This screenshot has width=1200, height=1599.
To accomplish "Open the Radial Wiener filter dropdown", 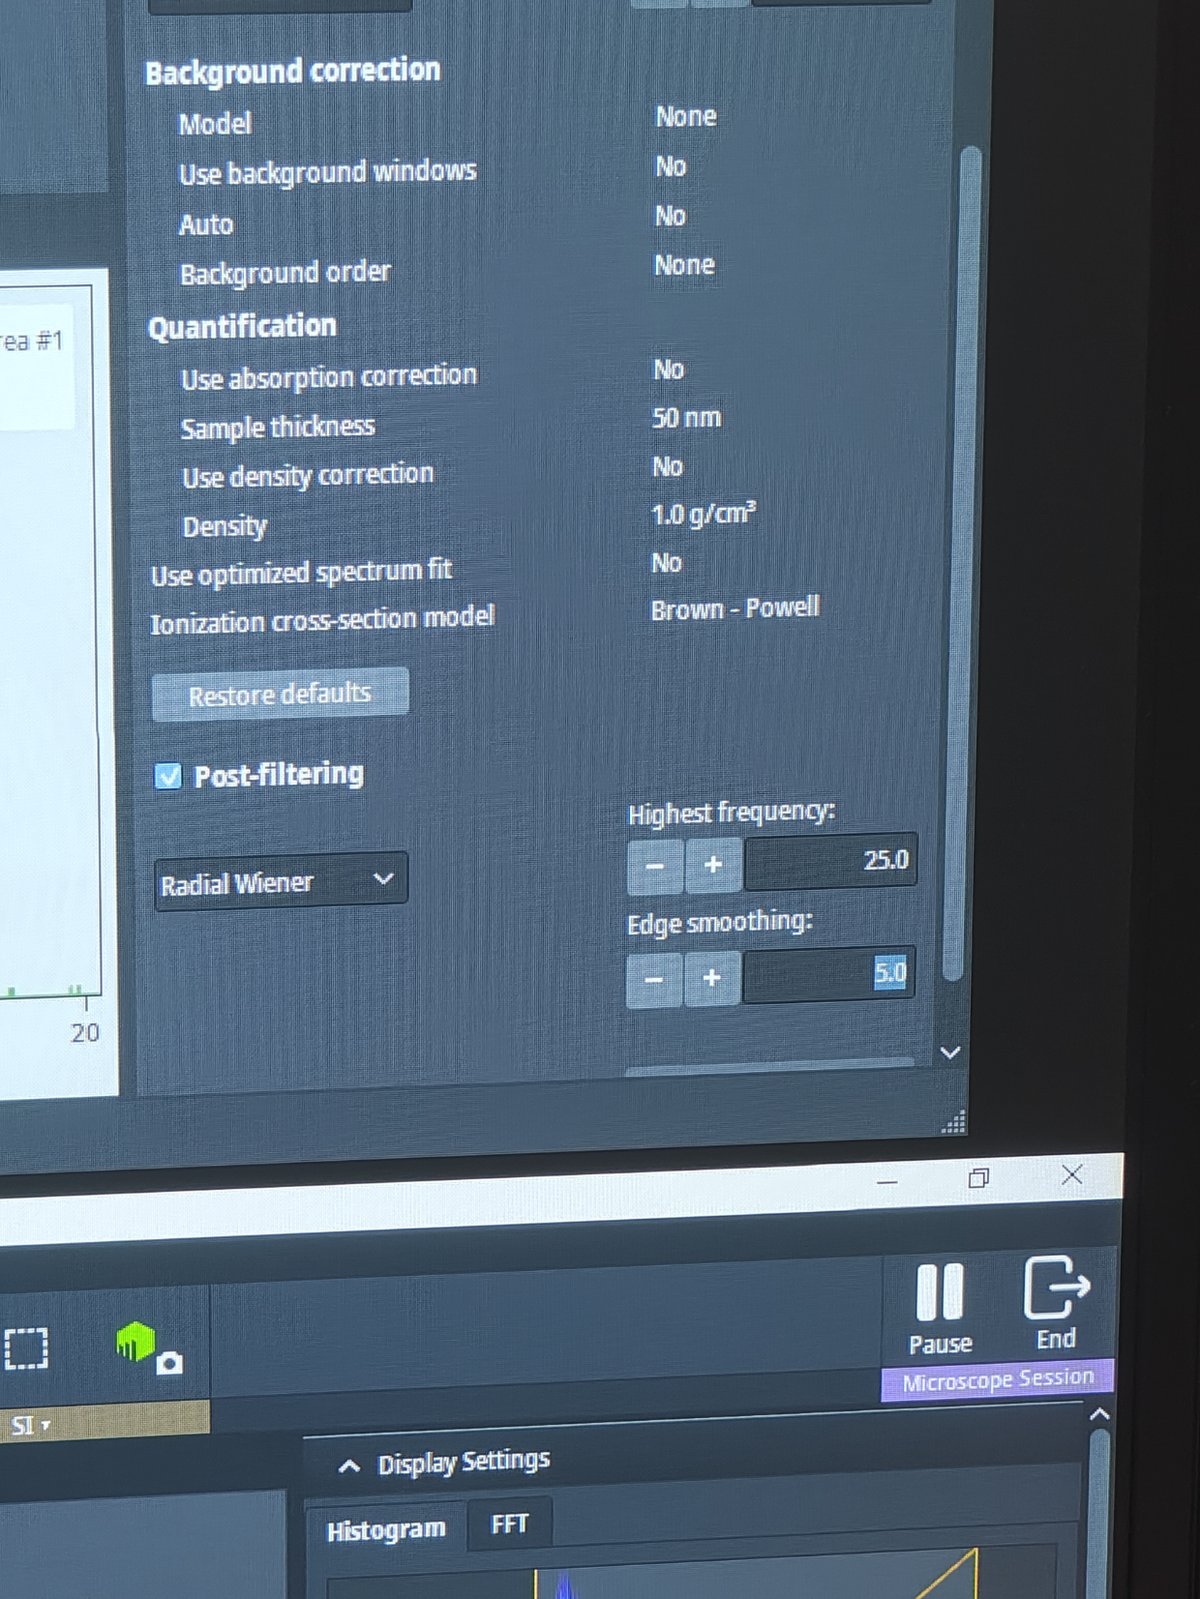I will click(x=280, y=881).
